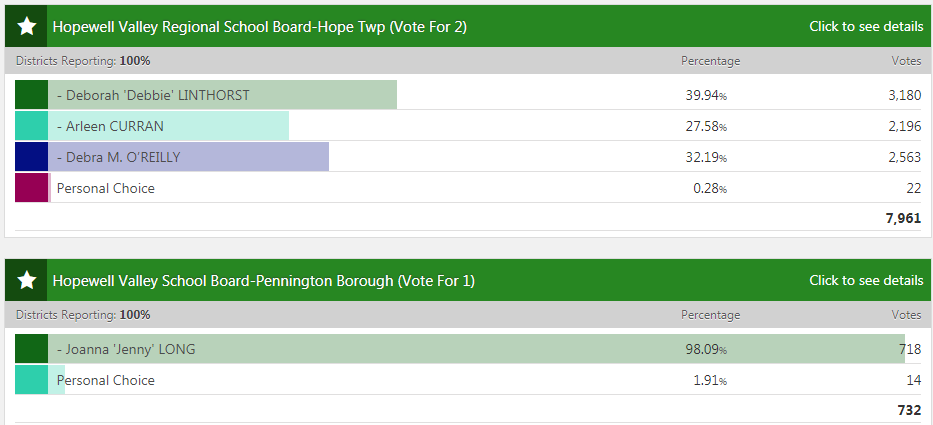This screenshot has height=425, width=933.
Task: Open details for Hope Twp school board race
Action: pyautogui.click(x=866, y=27)
